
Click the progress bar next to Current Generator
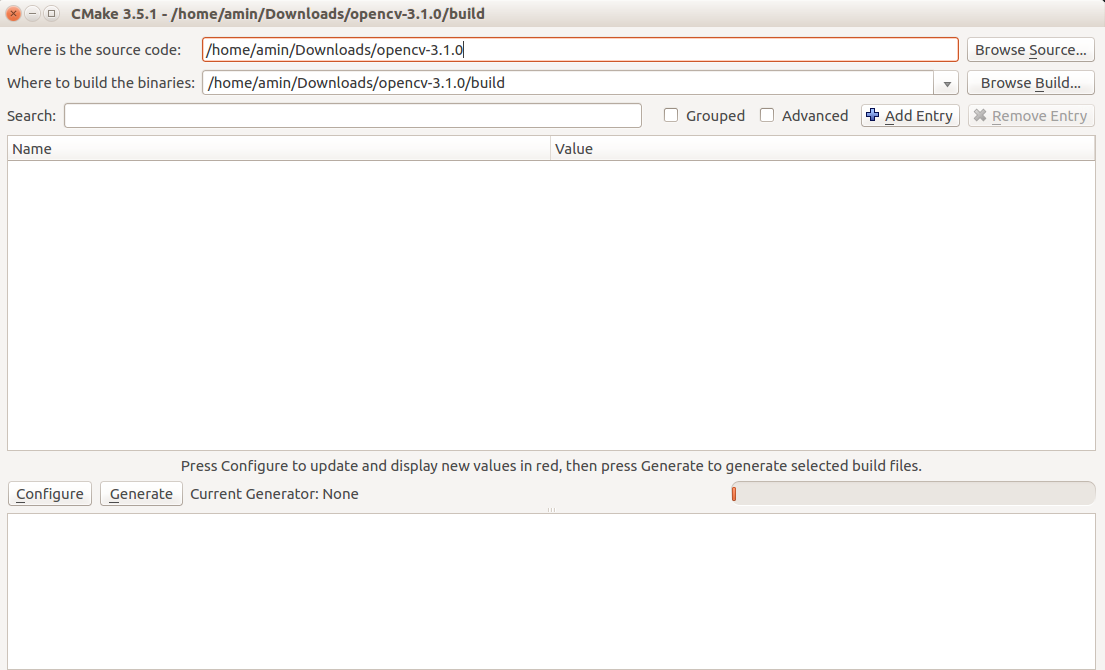coord(913,494)
